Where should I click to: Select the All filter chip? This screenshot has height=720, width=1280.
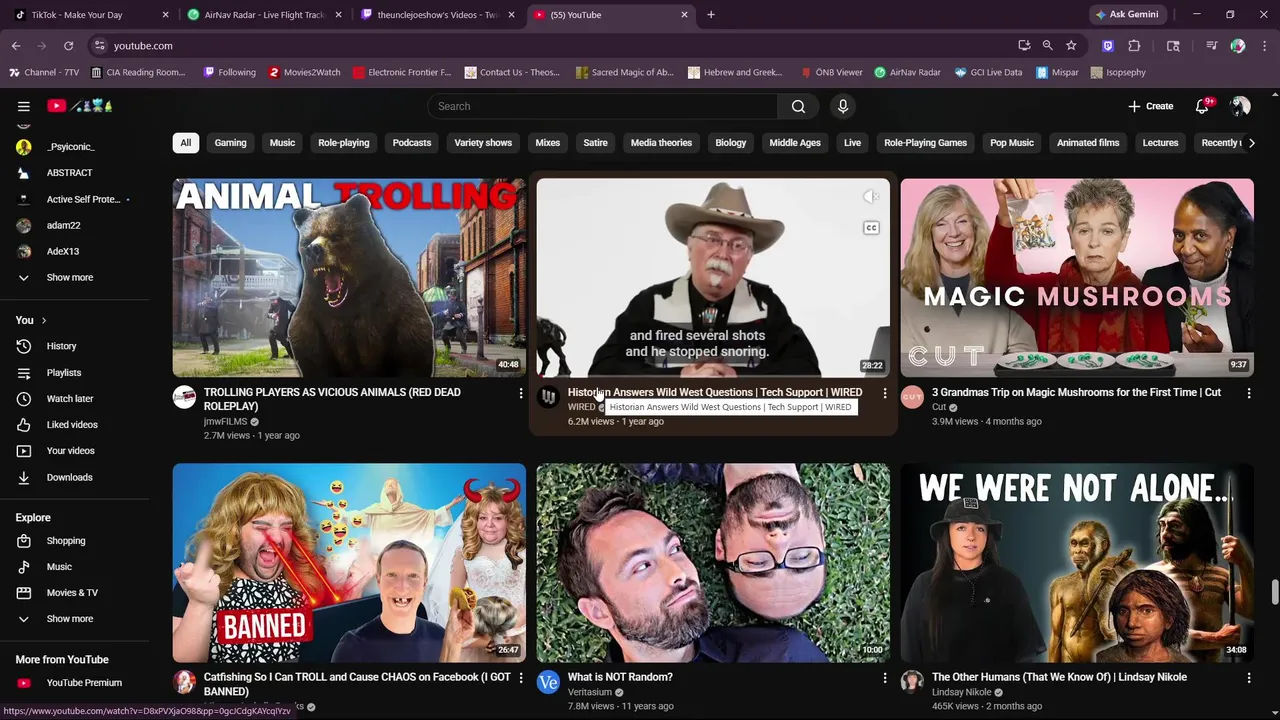pos(185,143)
